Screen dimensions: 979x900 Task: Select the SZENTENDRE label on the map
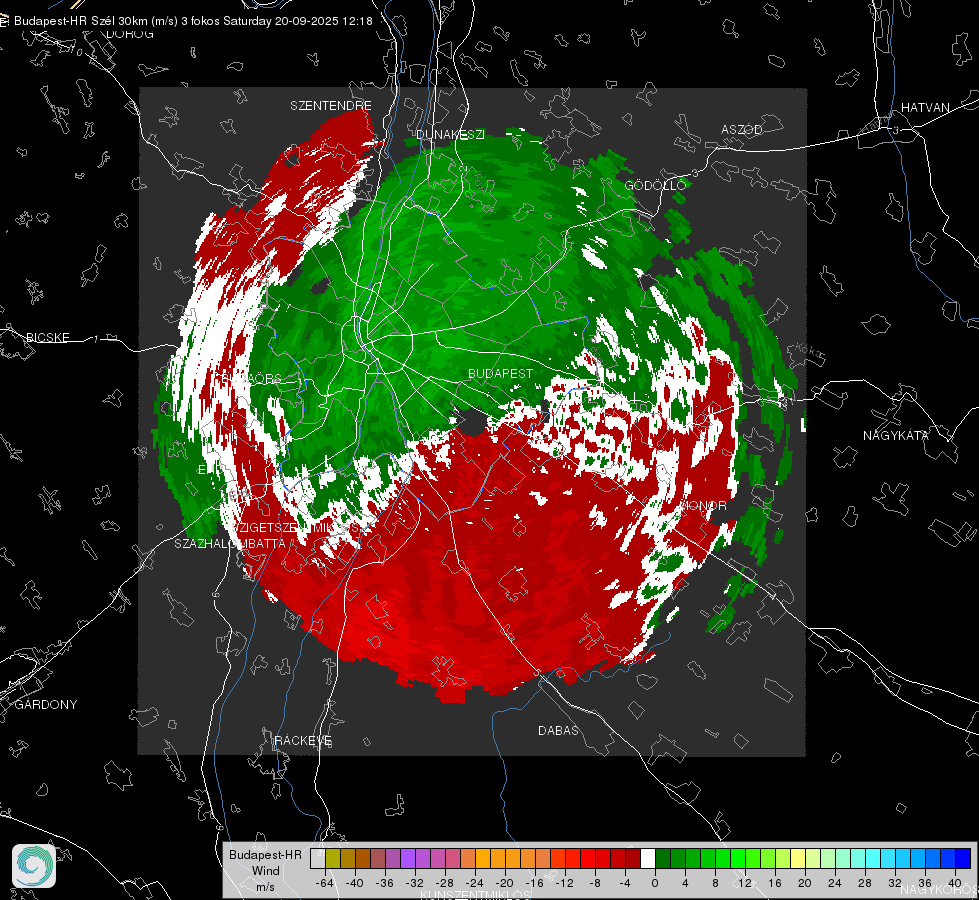[331, 106]
